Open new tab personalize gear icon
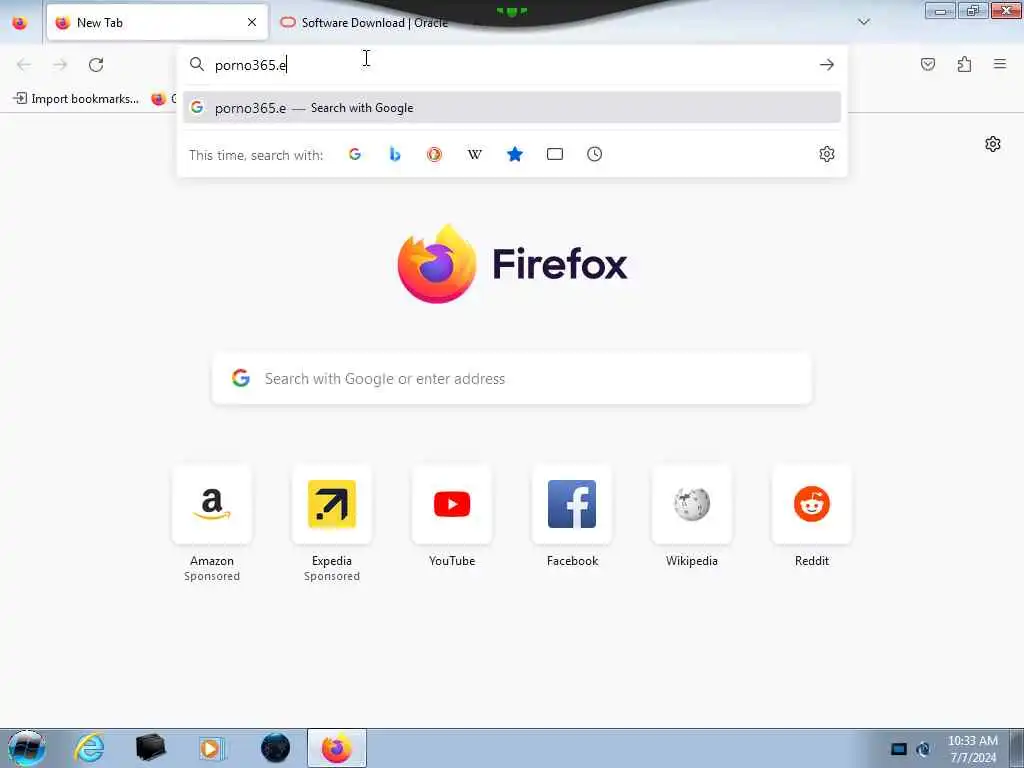Viewport: 1024px width, 768px height. 993,144
